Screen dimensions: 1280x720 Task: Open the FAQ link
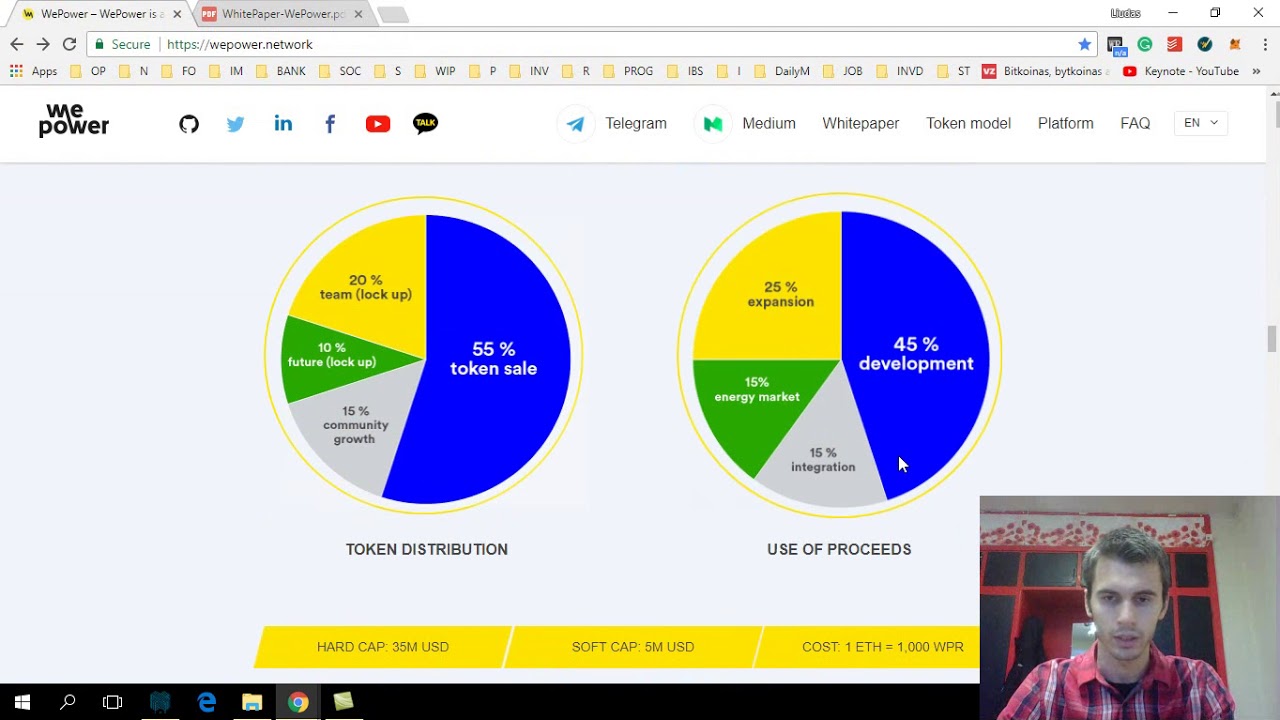coord(1135,123)
